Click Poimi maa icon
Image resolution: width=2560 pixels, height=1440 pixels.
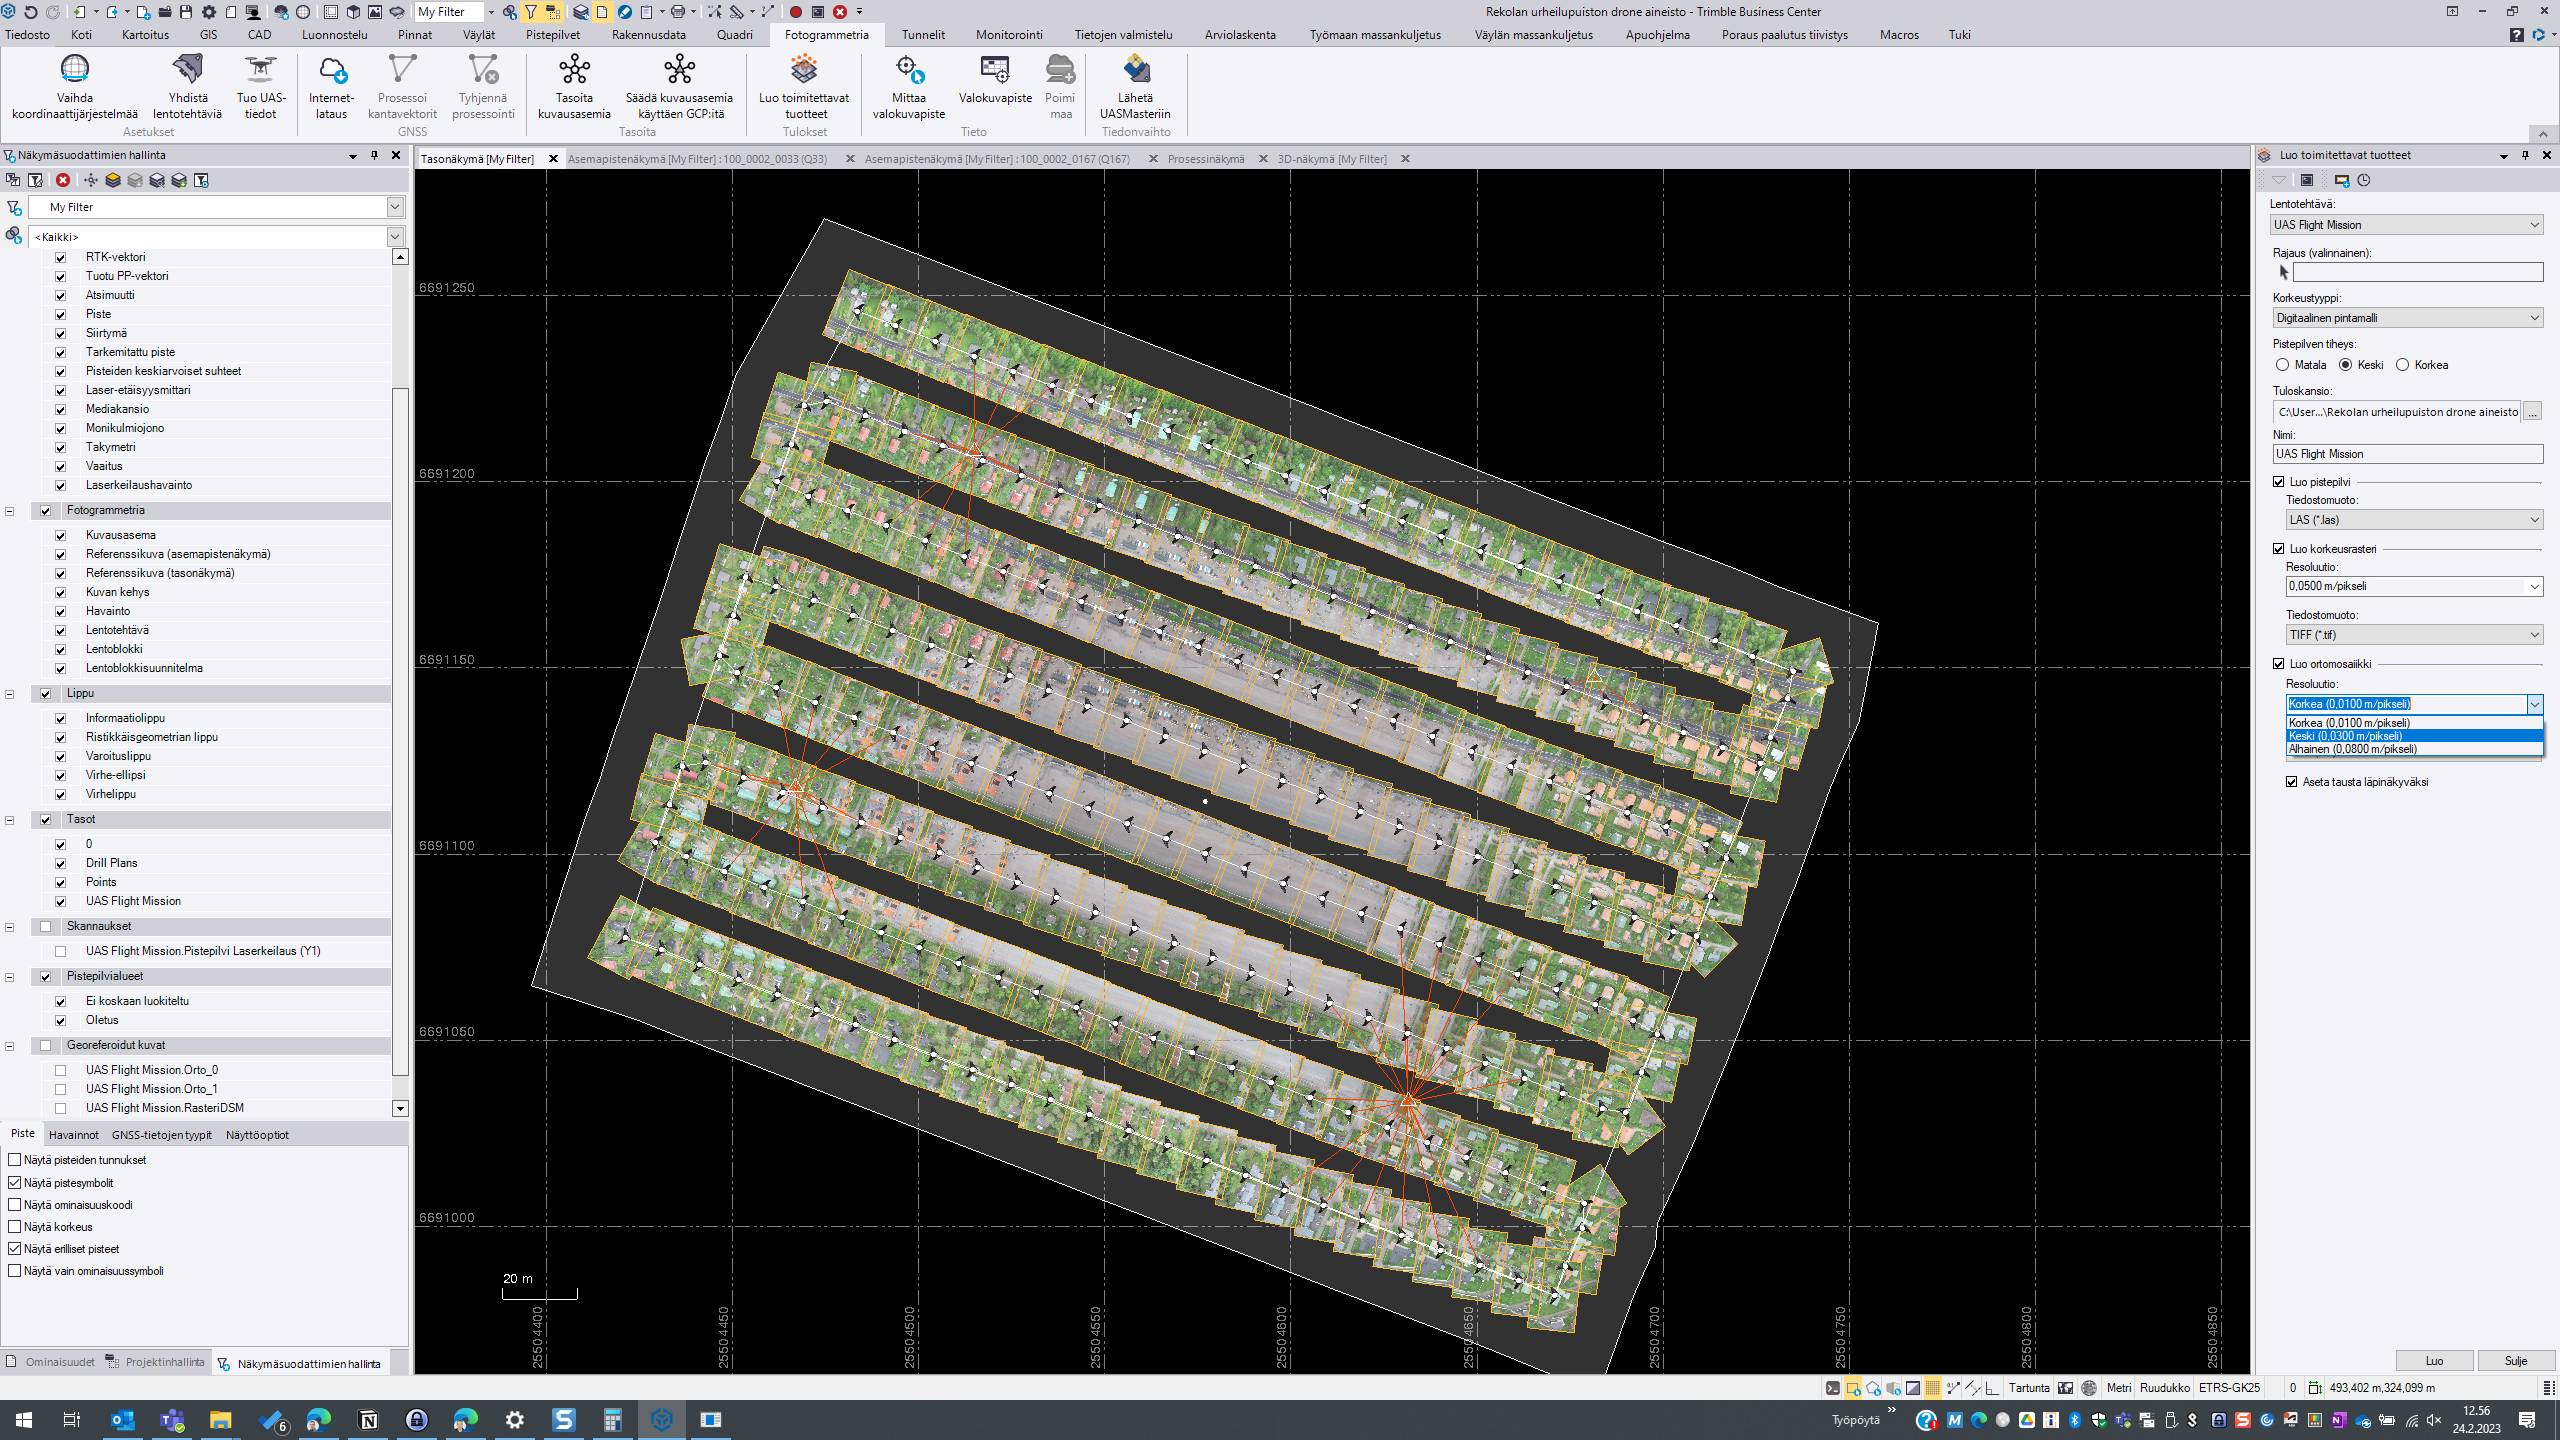[1060, 69]
